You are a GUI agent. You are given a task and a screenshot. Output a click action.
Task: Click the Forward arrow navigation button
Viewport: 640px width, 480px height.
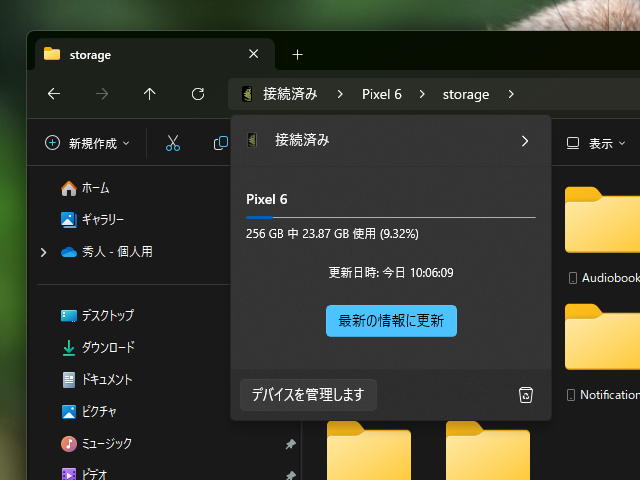102,94
